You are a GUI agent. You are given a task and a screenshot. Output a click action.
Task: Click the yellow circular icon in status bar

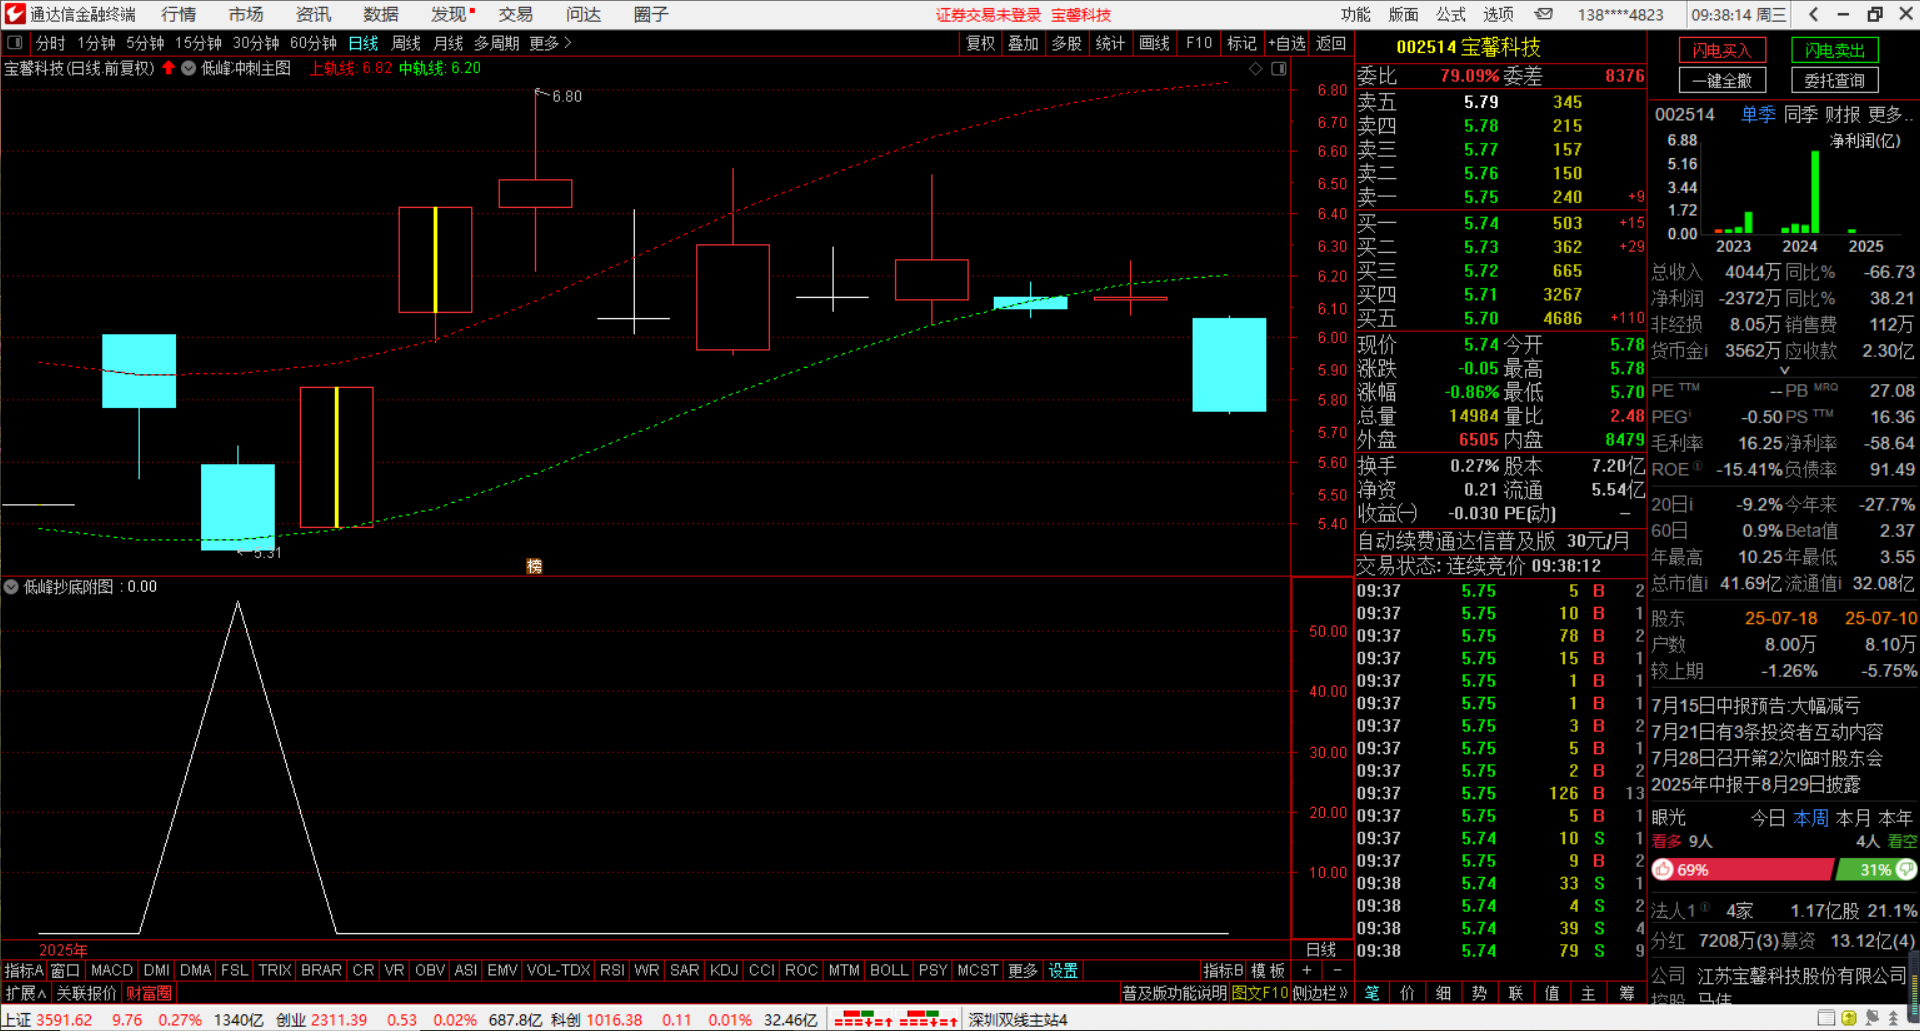[x=1848, y=1019]
